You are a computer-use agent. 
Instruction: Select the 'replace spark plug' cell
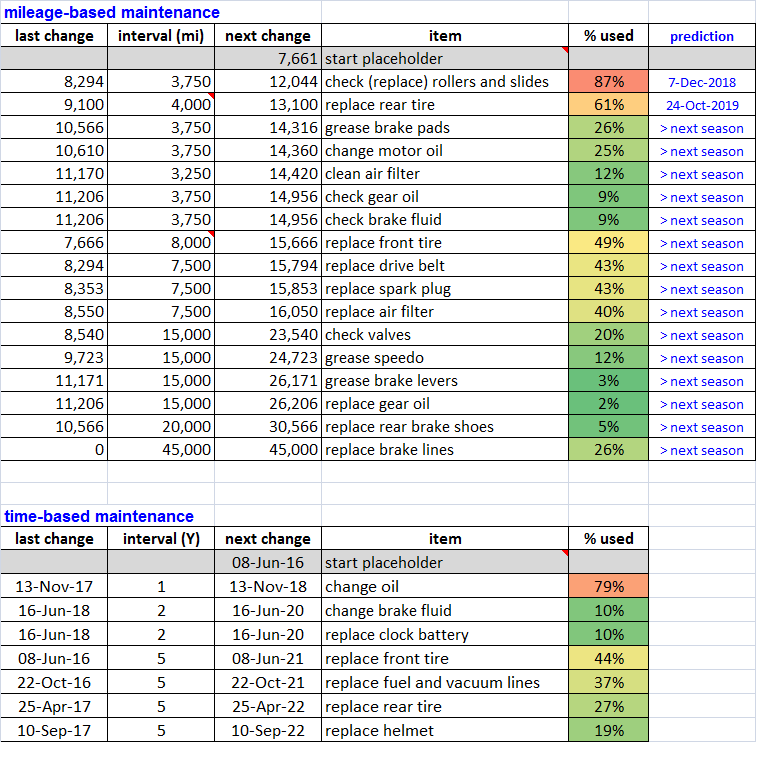pyautogui.click(x=445, y=289)
